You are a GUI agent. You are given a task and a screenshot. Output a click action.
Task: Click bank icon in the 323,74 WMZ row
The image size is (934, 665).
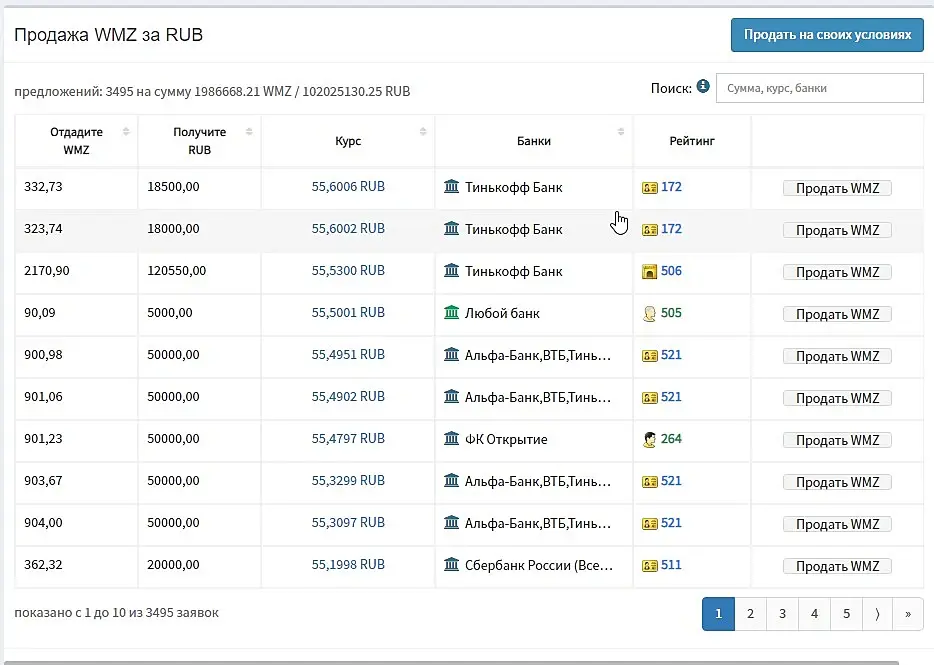pos(452,228)
